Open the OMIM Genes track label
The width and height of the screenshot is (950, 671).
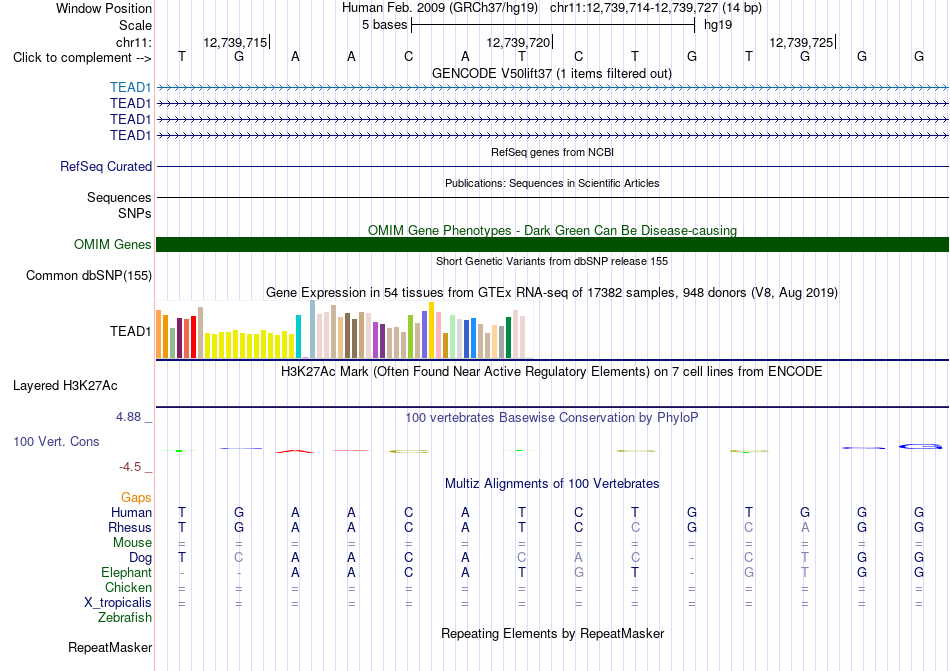coord(113,245)
